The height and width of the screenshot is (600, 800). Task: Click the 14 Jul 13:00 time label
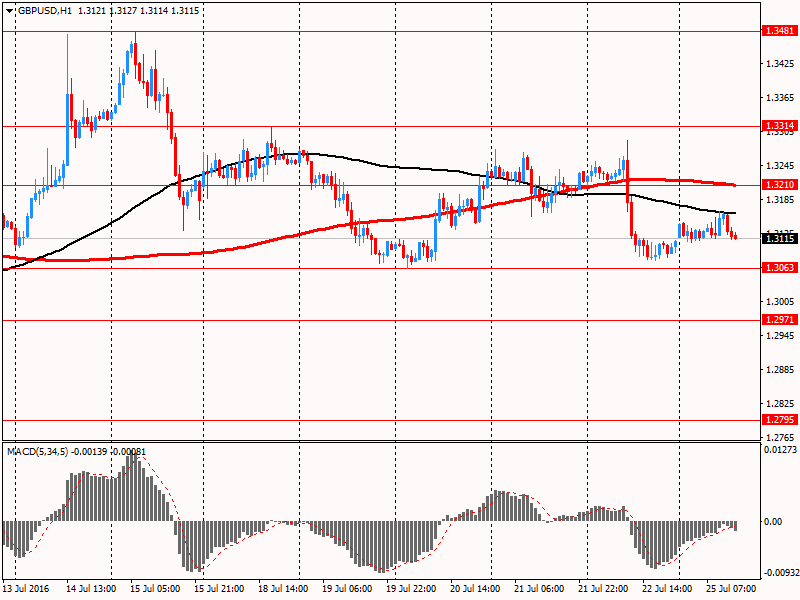pos(90,589)
